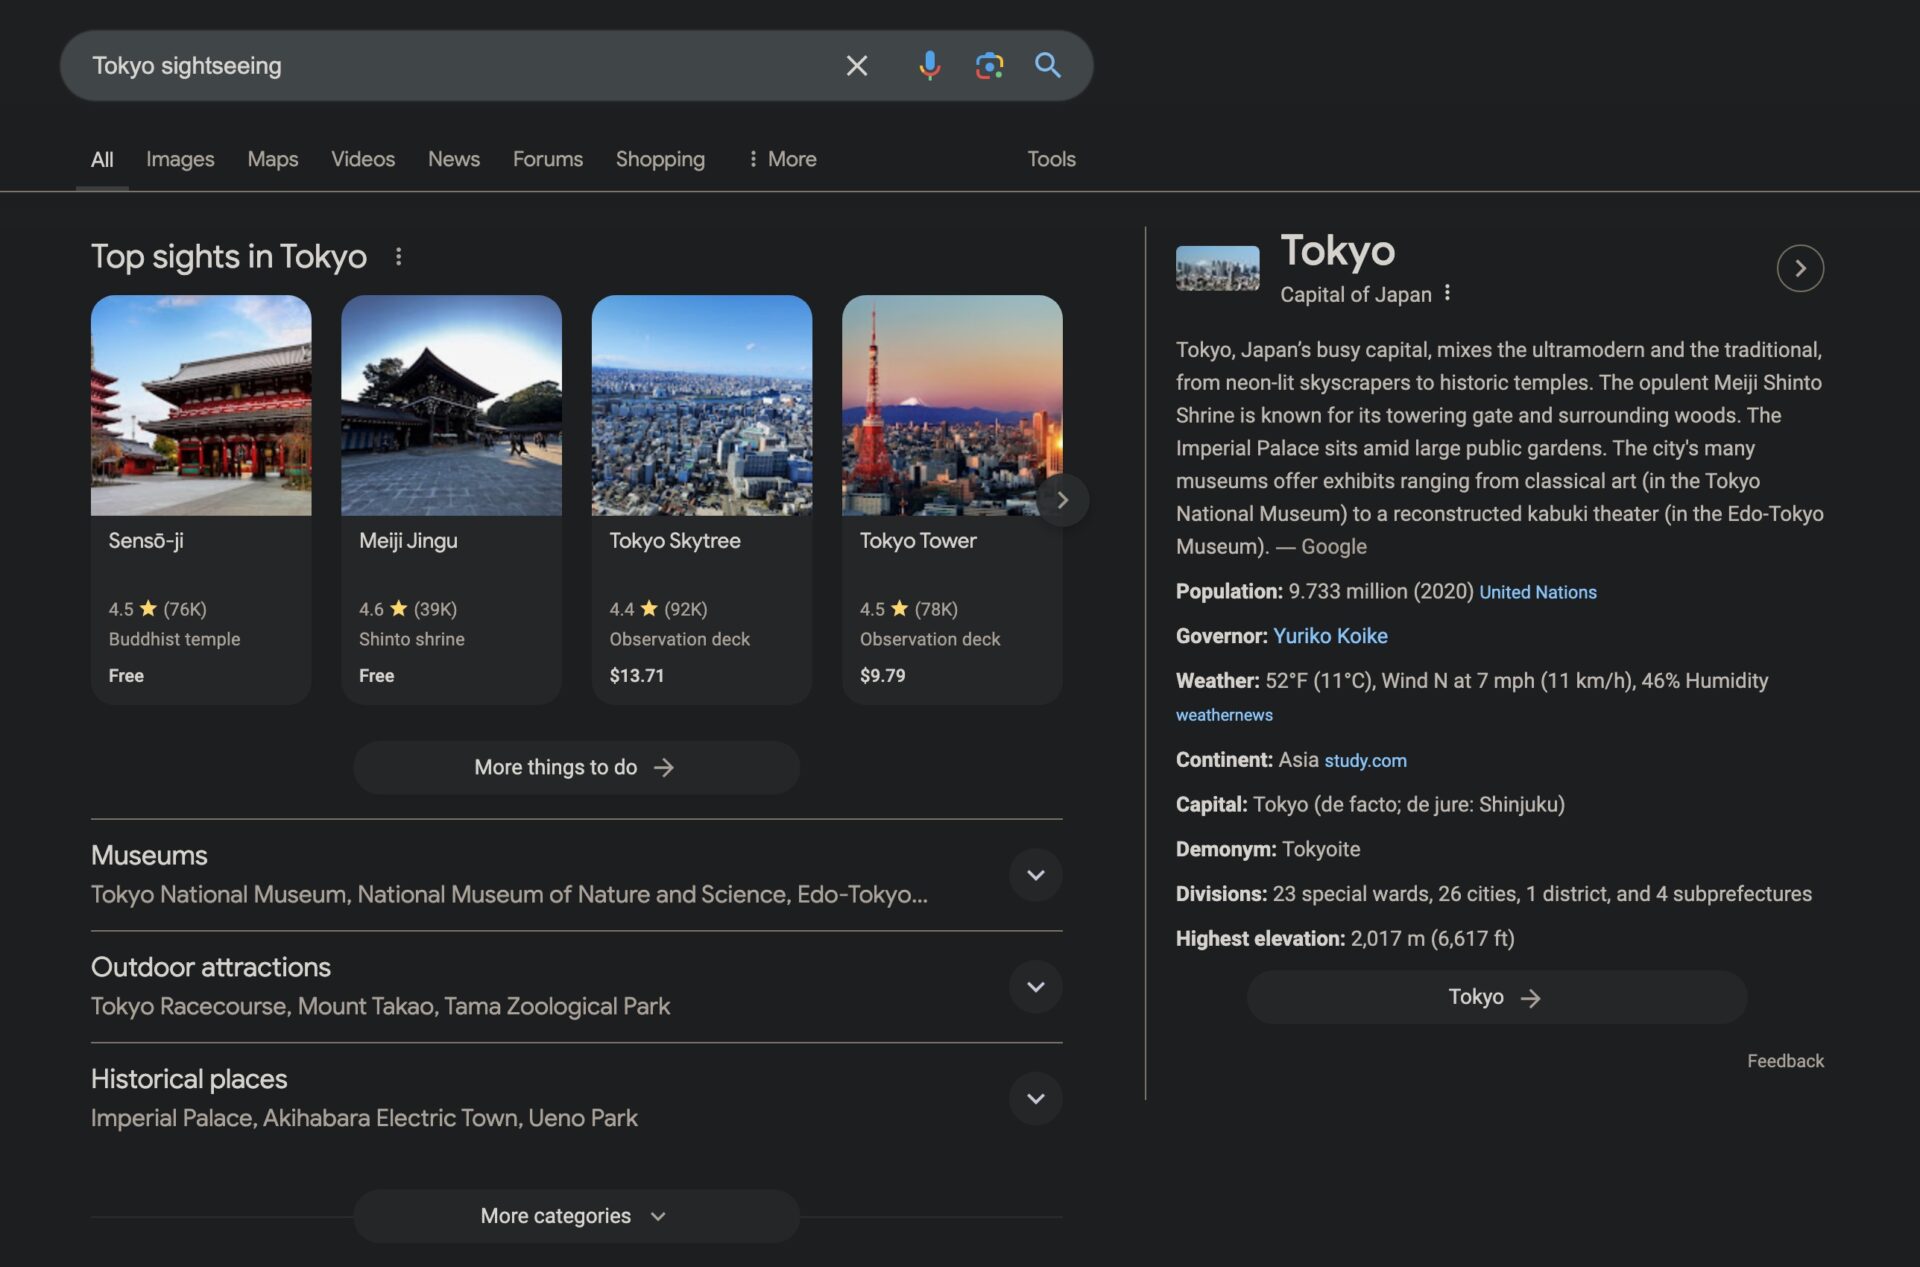Click the Tokyo Skytree 4.4 star rating
The image size is (1920, 1267).
[658, 609]
